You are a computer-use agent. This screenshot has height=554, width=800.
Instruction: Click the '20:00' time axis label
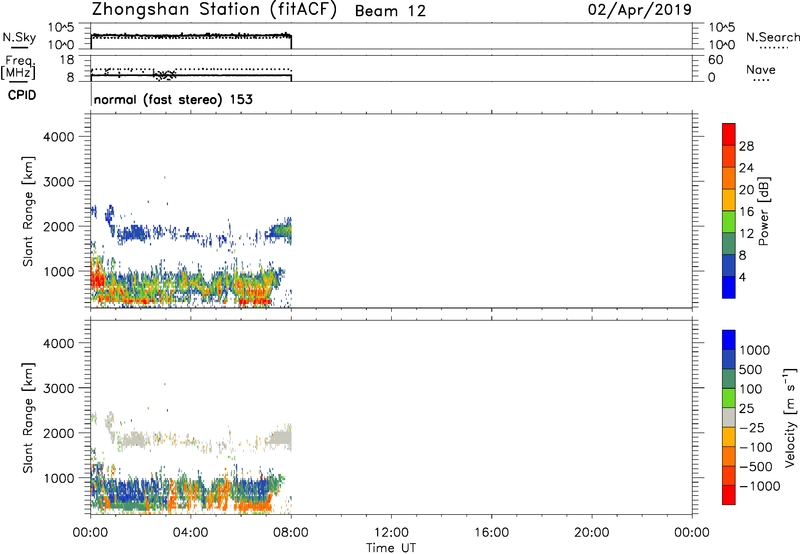pyautogui.click(x=591, y=533)
